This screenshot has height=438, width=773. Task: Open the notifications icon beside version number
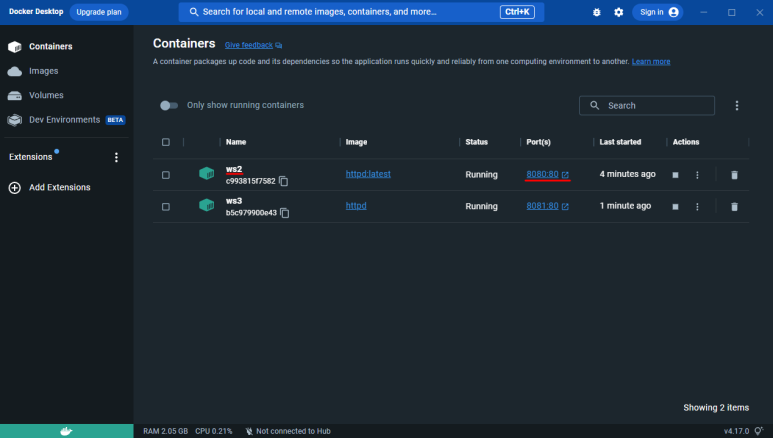[759, 431]
